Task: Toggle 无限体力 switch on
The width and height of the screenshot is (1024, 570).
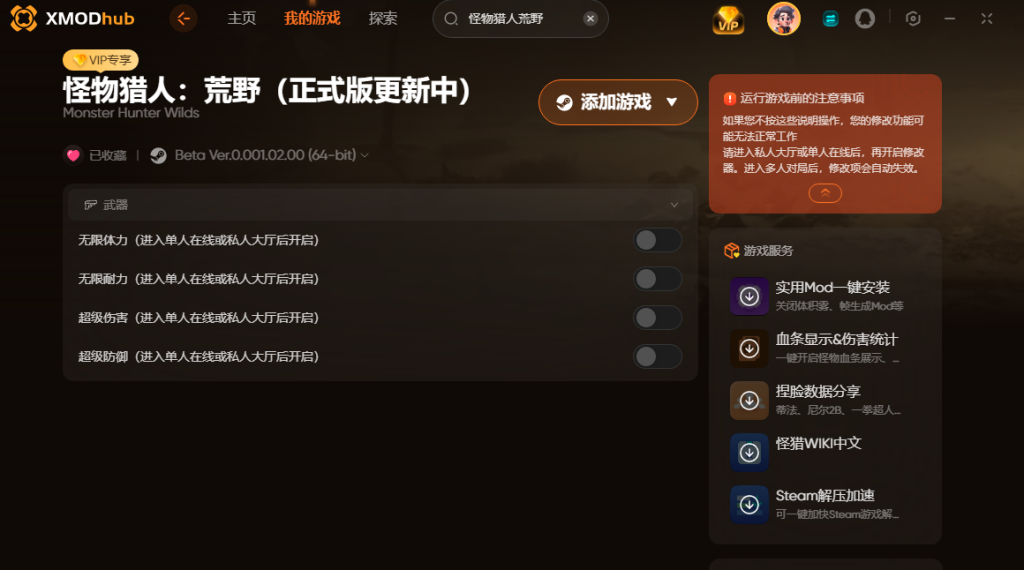Action: (658, 240)
